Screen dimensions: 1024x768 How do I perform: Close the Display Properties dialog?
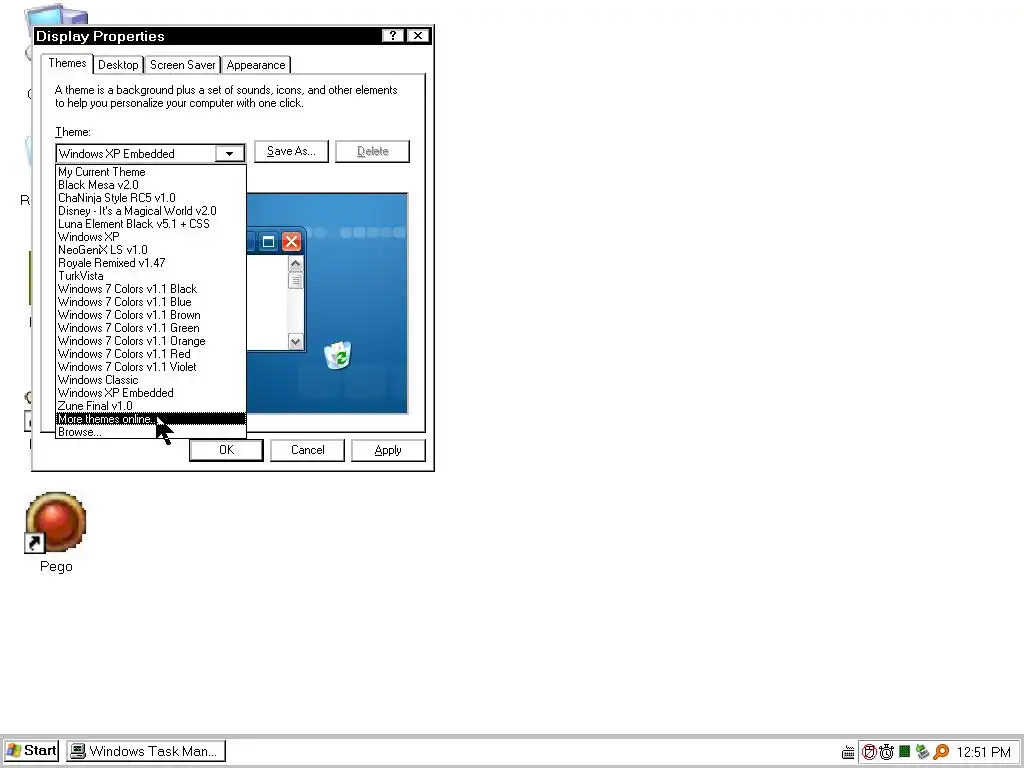click(x=418, y=36)
